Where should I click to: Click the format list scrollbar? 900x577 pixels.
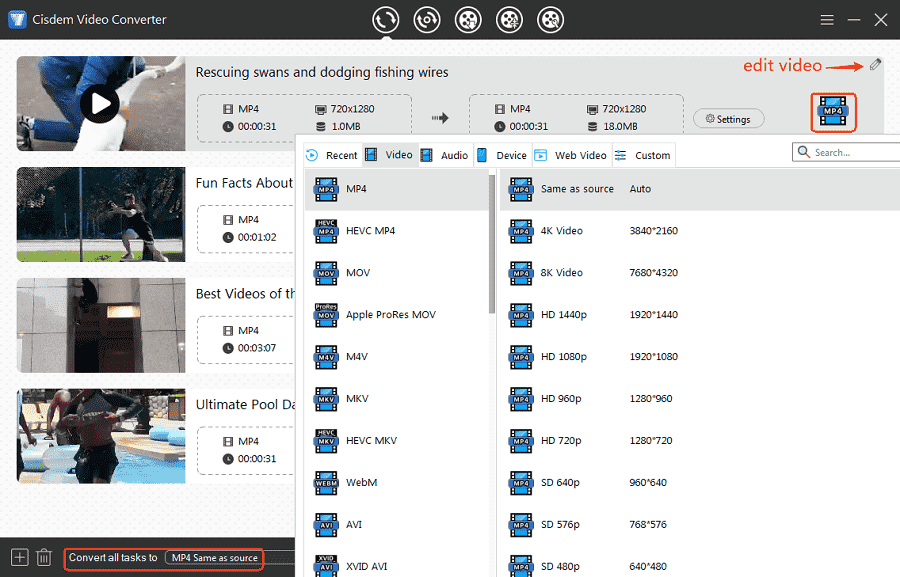tap(492, 244)
